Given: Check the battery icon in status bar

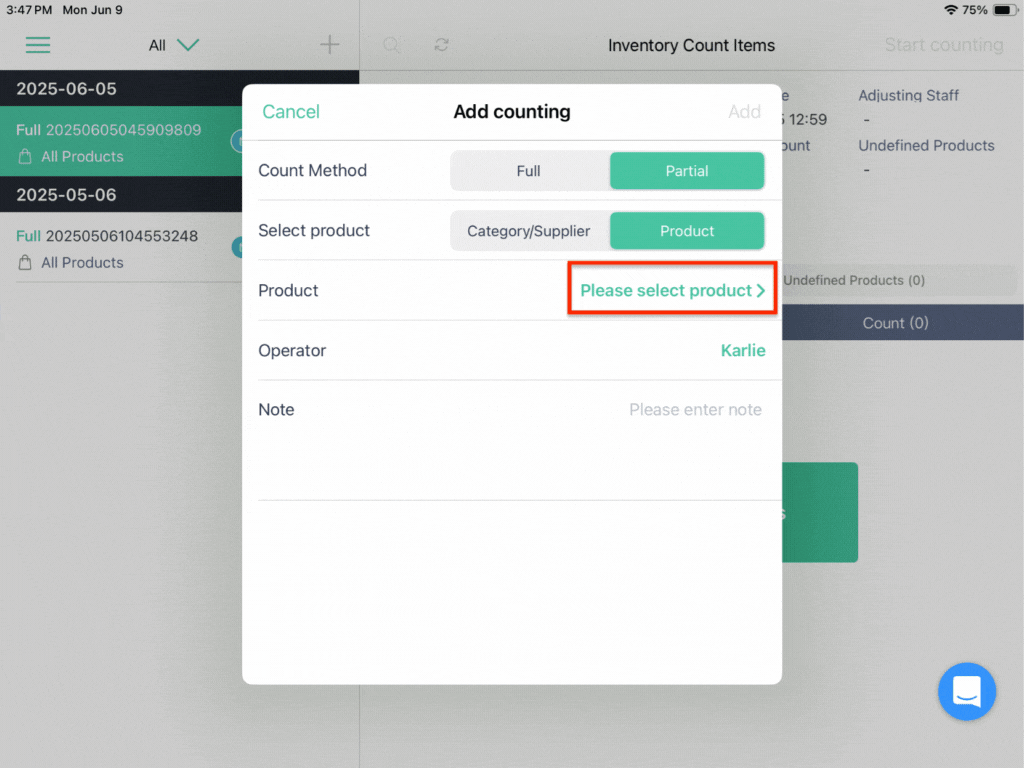Looking at the screenshot, I should [x=1004, y=10].
